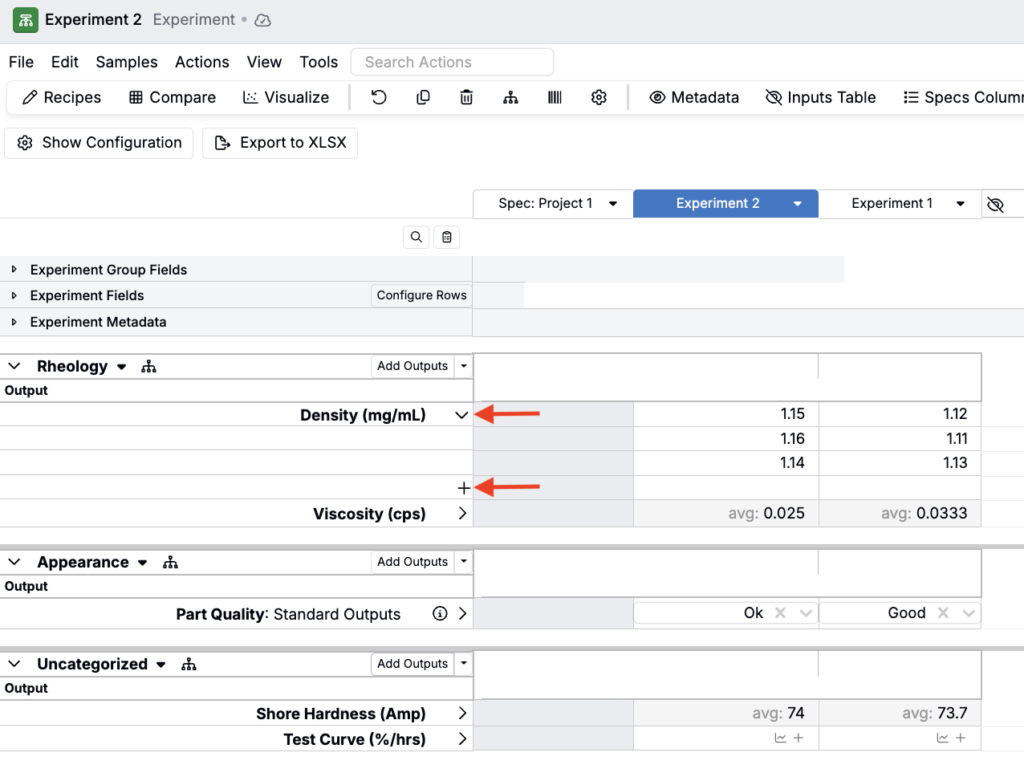Click the Search Actions input field
Screen dimensions: 1024x777
(x=452, y=62)
